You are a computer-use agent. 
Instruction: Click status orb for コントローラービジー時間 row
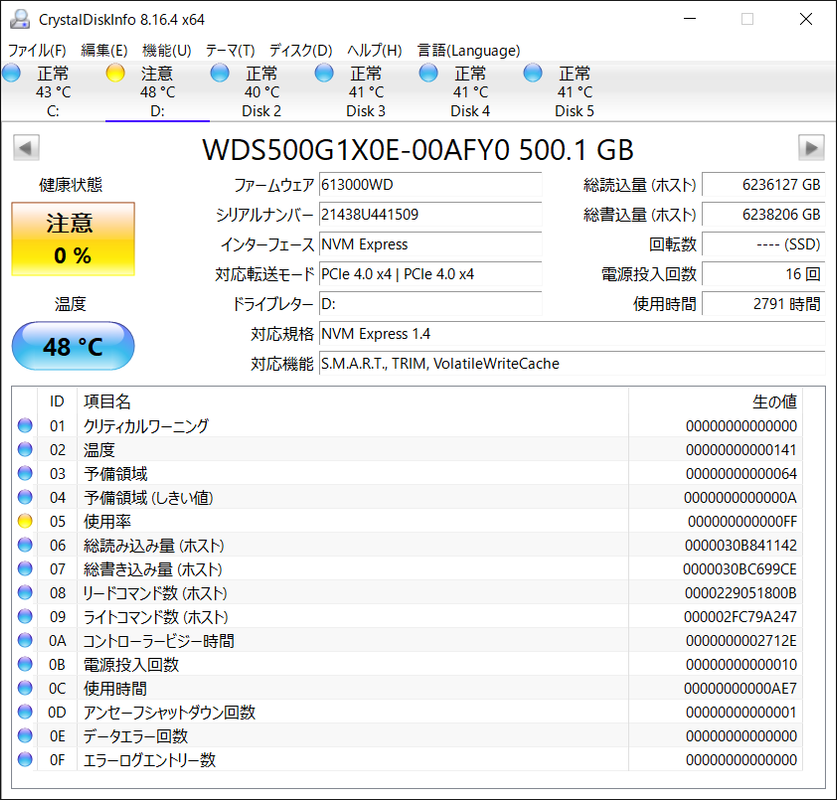tap(25, 640)
